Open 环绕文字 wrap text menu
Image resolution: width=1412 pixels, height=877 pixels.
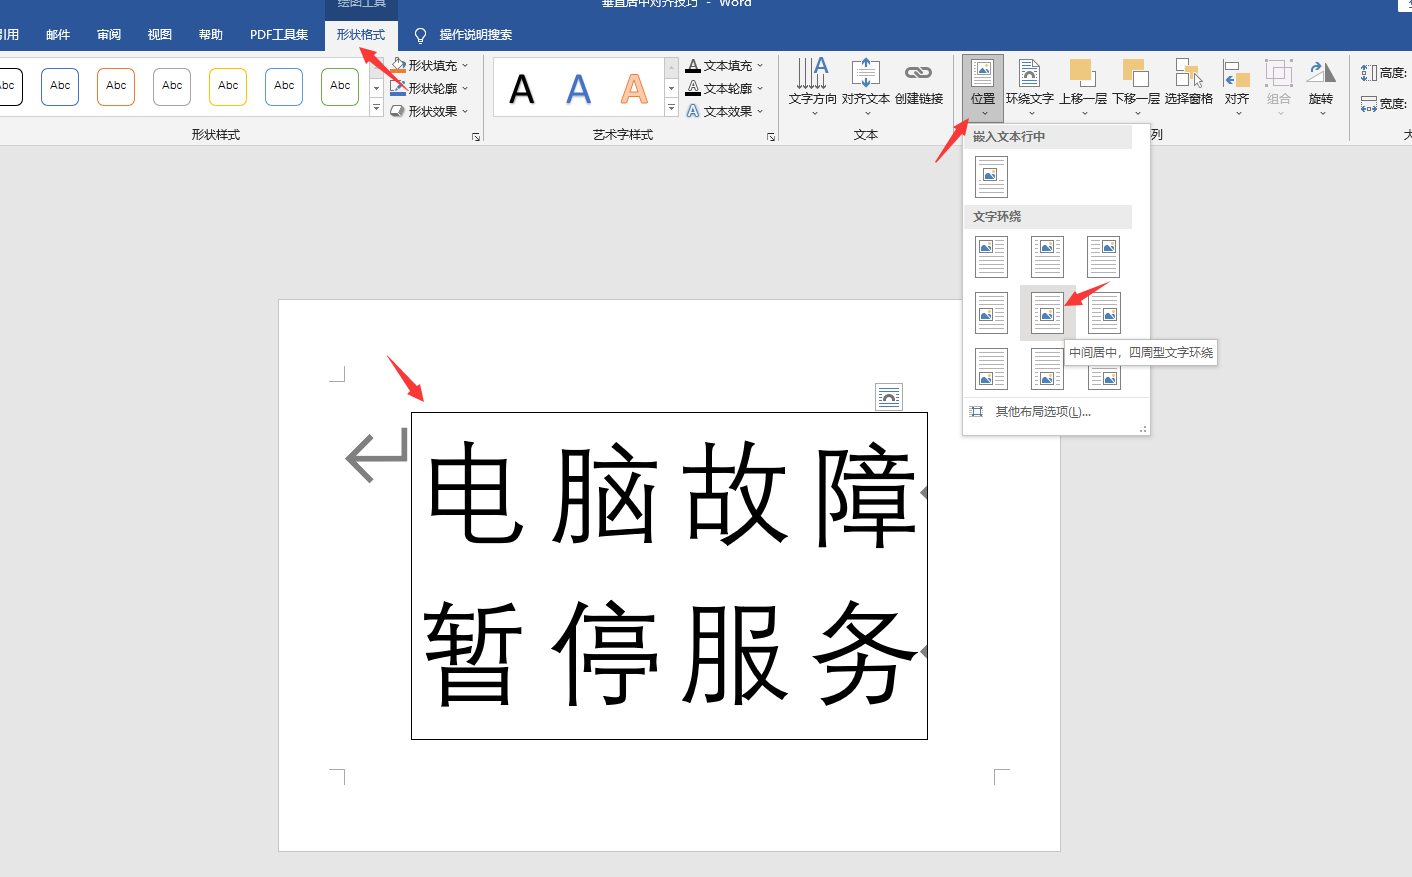tap(1029, 87)
